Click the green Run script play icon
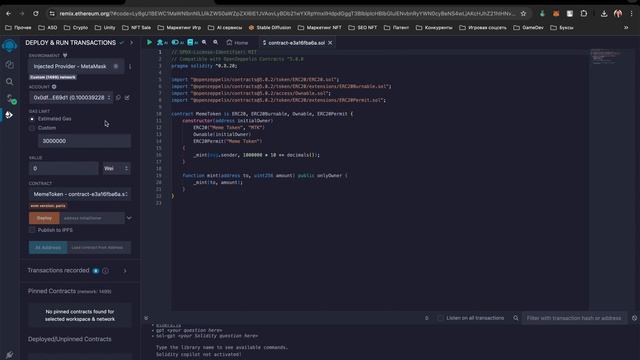The width and height of the screenshot is (640, 360). point(149,42)
